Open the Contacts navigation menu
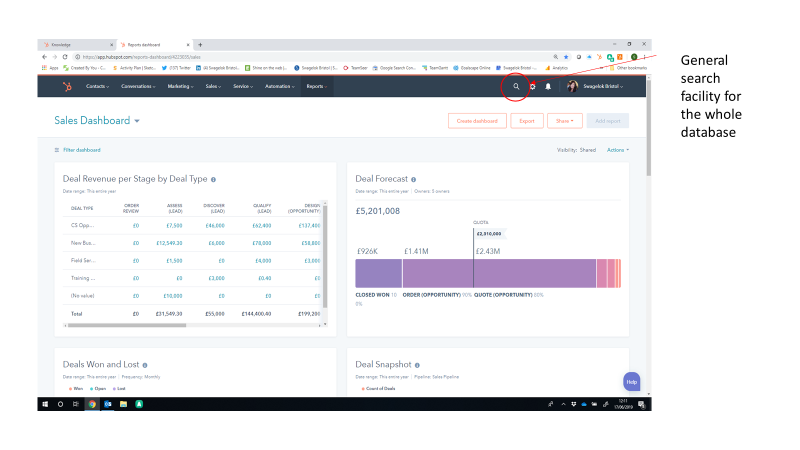Screen dimensions: 800x450 (97, 87)
